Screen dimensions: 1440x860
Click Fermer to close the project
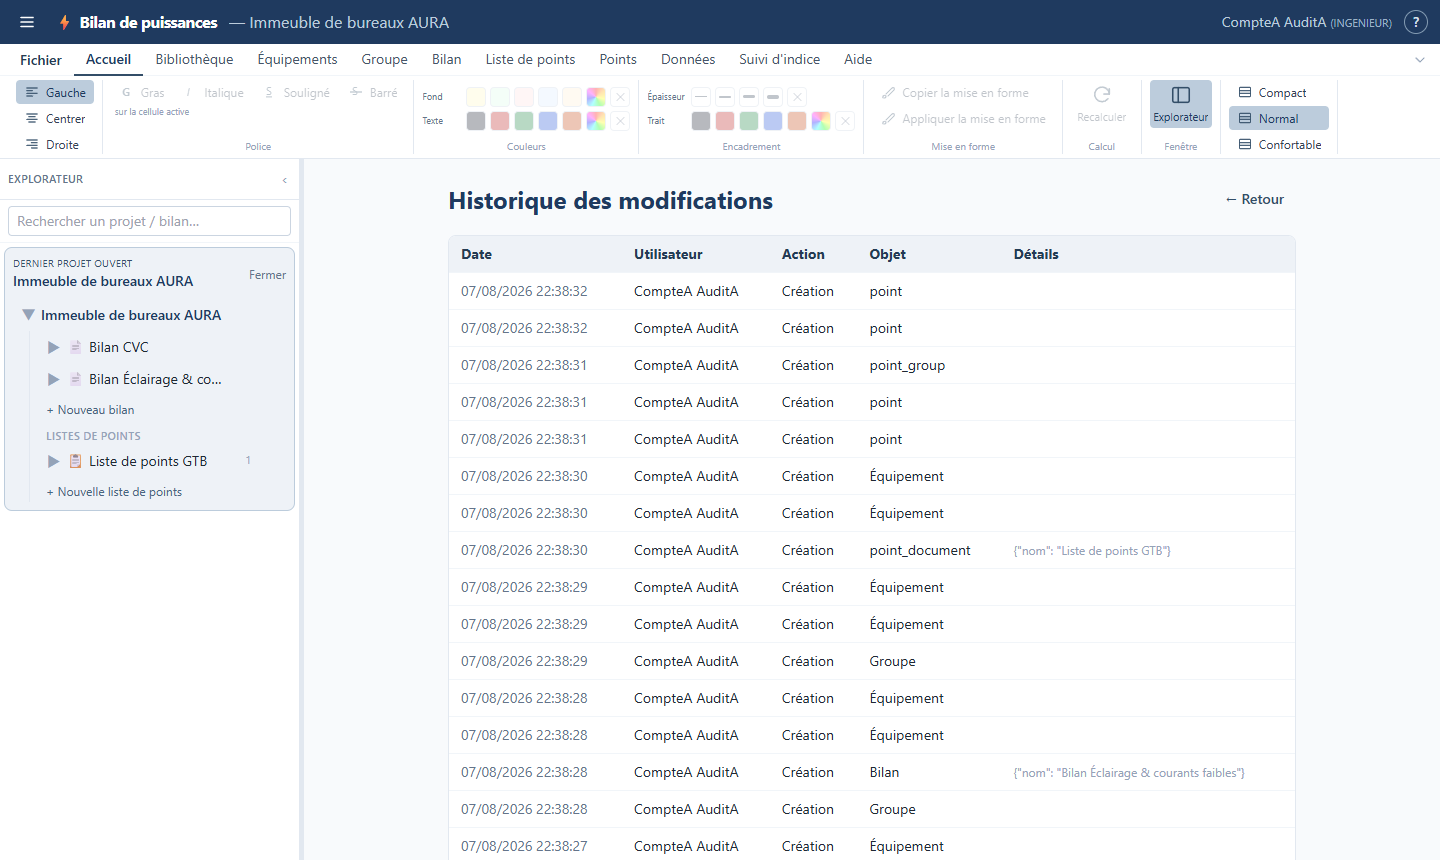click(x=267, y=275)
